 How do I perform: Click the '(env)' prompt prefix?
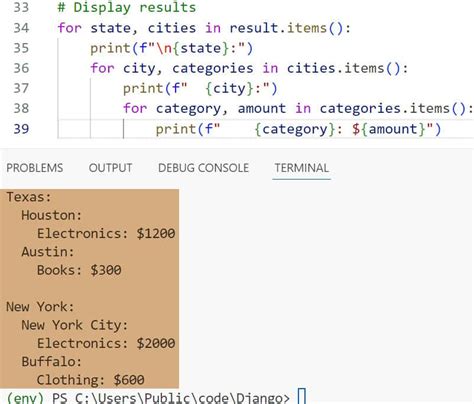(x=25, y=398)
